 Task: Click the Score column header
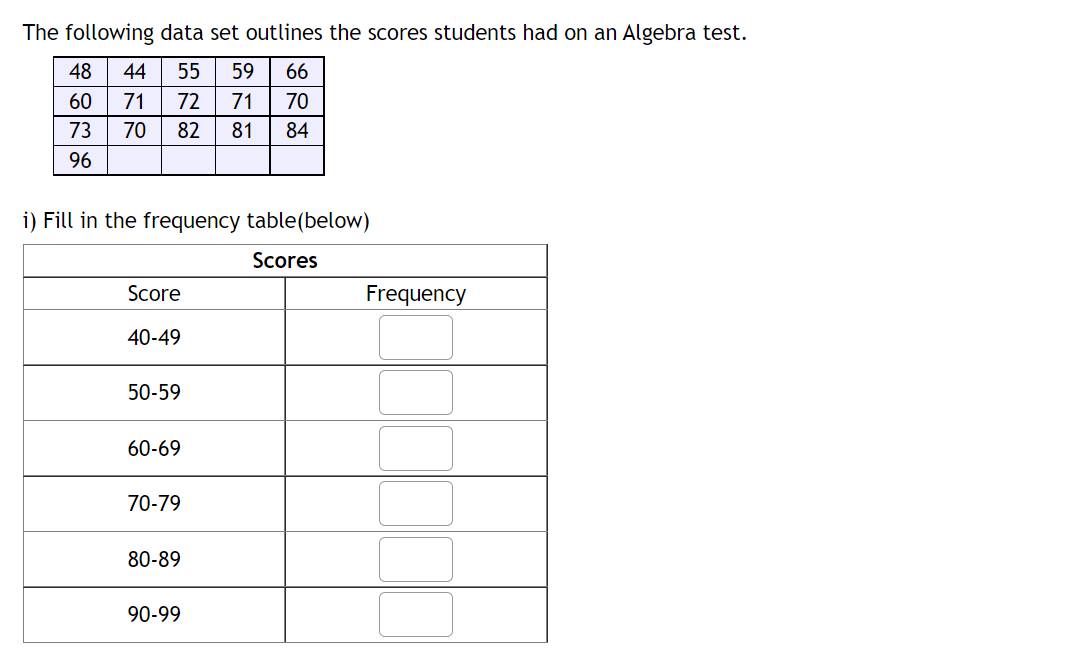(x=153, y=293)
